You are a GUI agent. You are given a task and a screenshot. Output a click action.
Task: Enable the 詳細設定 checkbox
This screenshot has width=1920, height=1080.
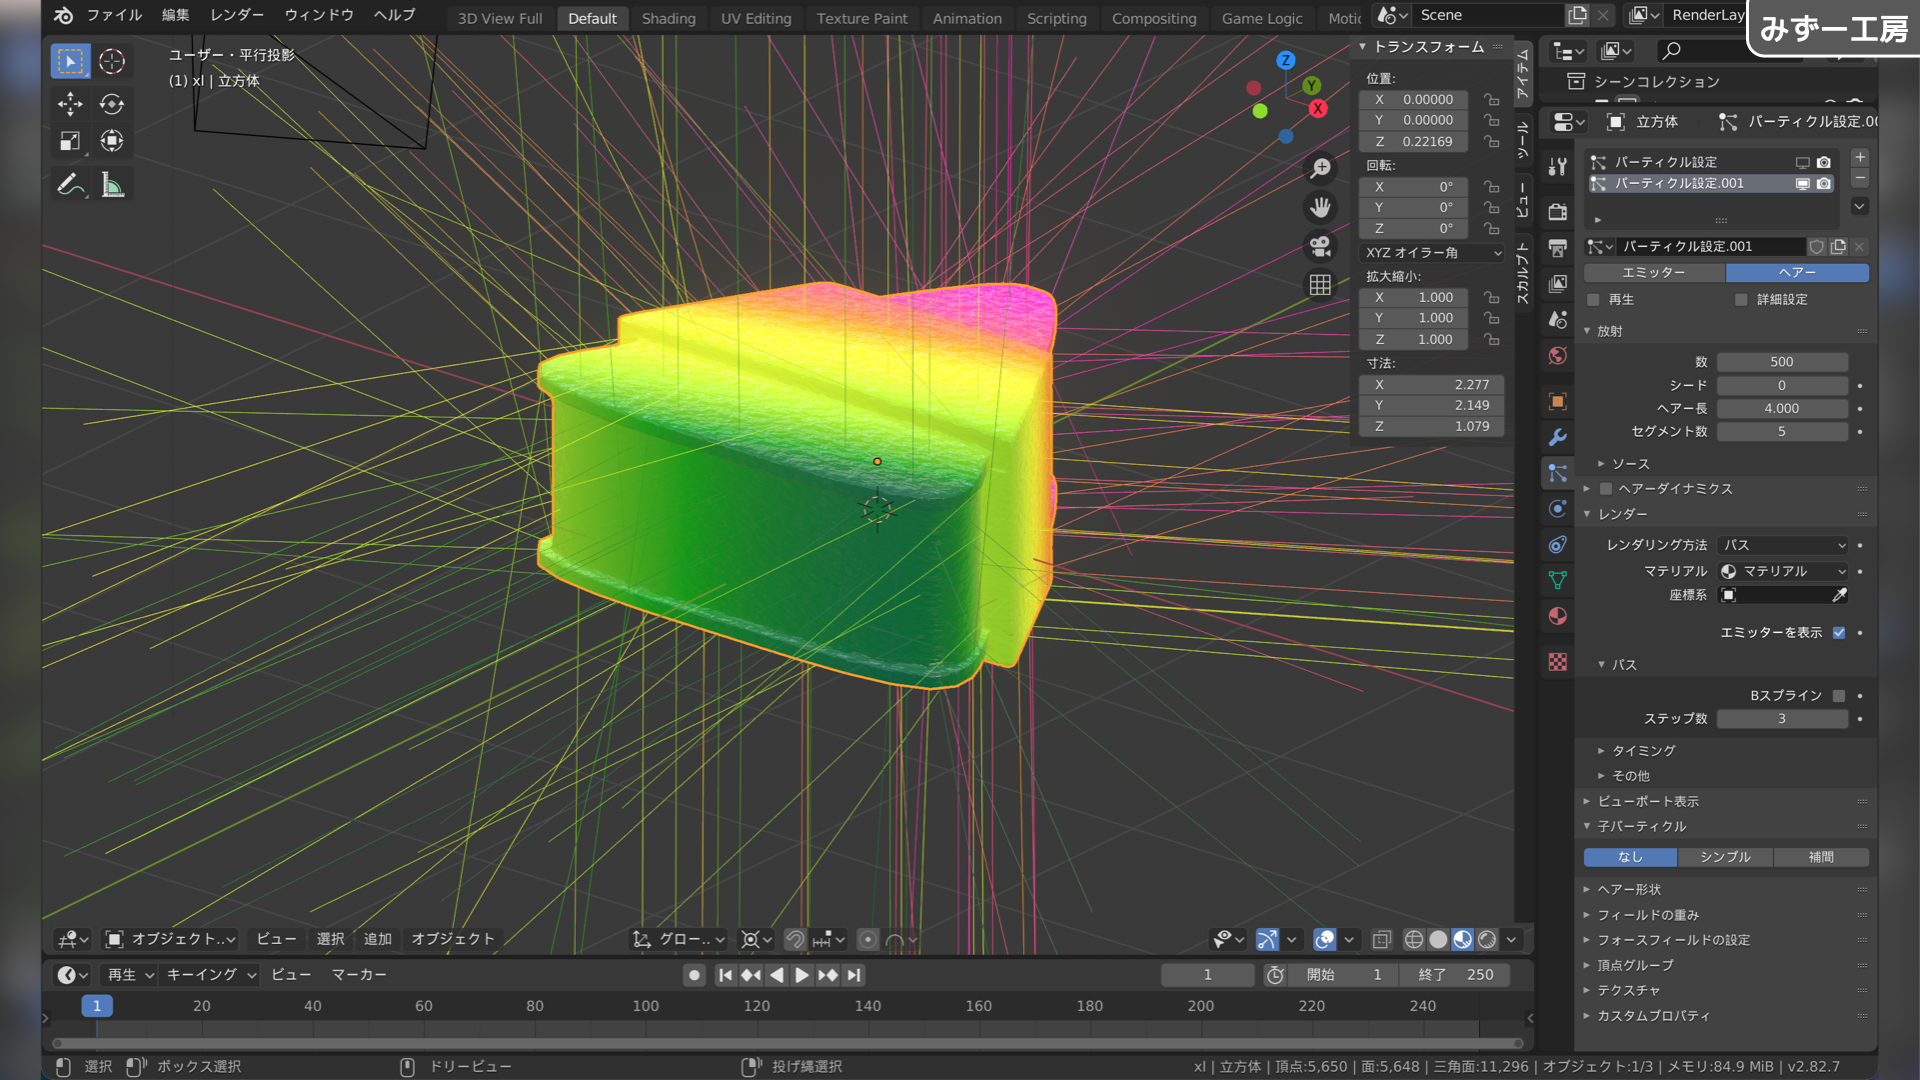pos(1741,300)
